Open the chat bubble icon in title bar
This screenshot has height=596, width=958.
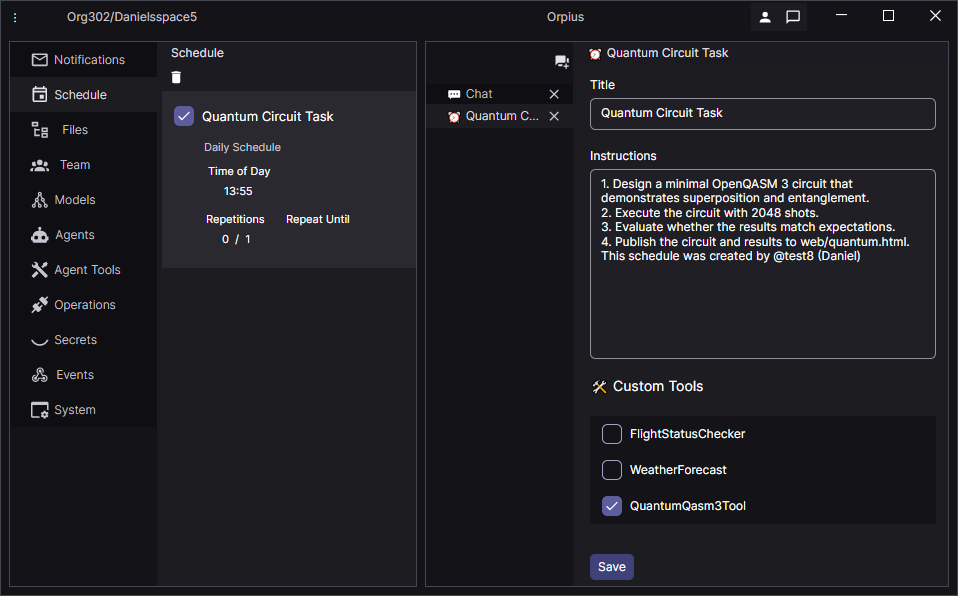[x=793, y=17]
